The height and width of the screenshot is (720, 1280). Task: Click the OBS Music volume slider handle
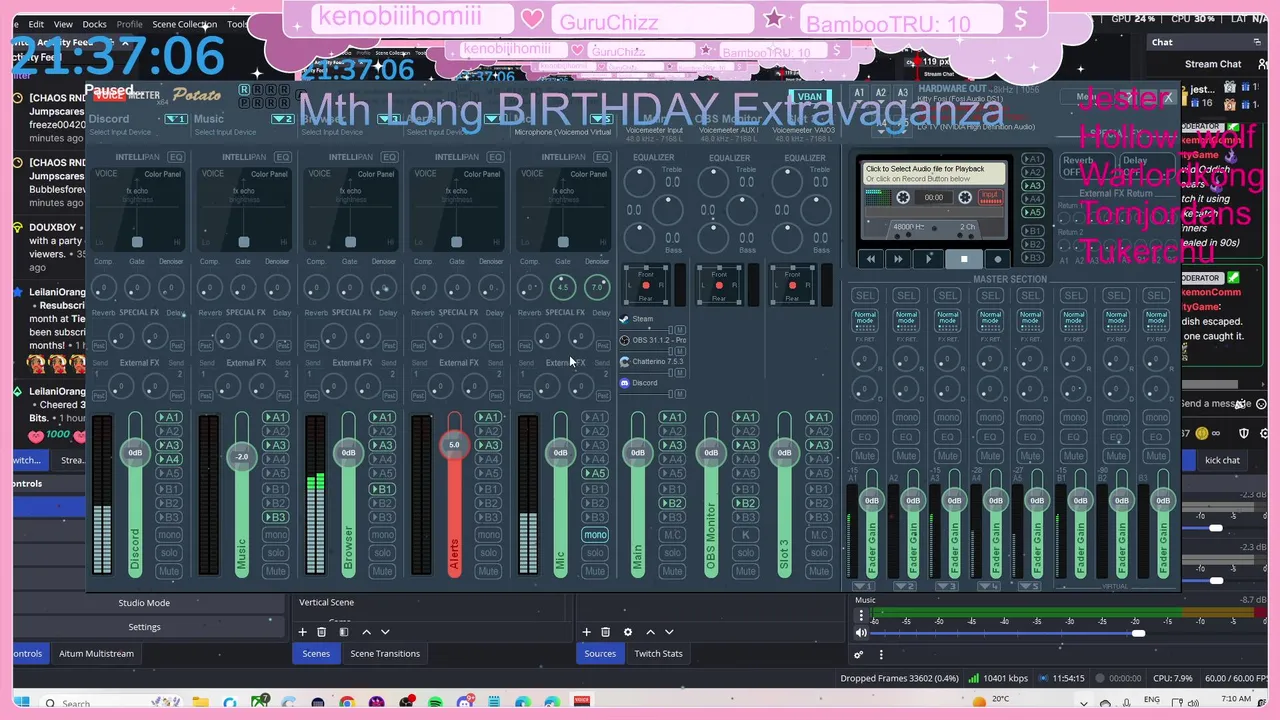click(x=1138, y=633)
